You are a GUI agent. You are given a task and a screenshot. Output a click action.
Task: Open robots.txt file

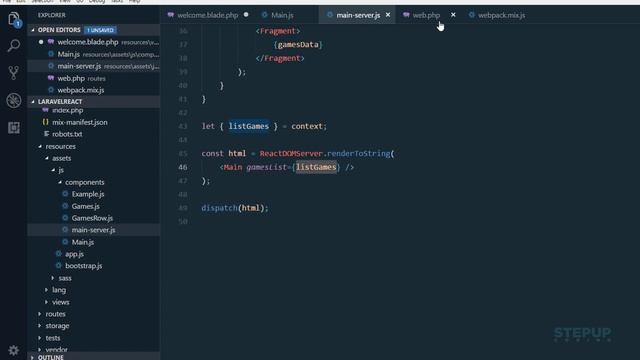point(67,134)
